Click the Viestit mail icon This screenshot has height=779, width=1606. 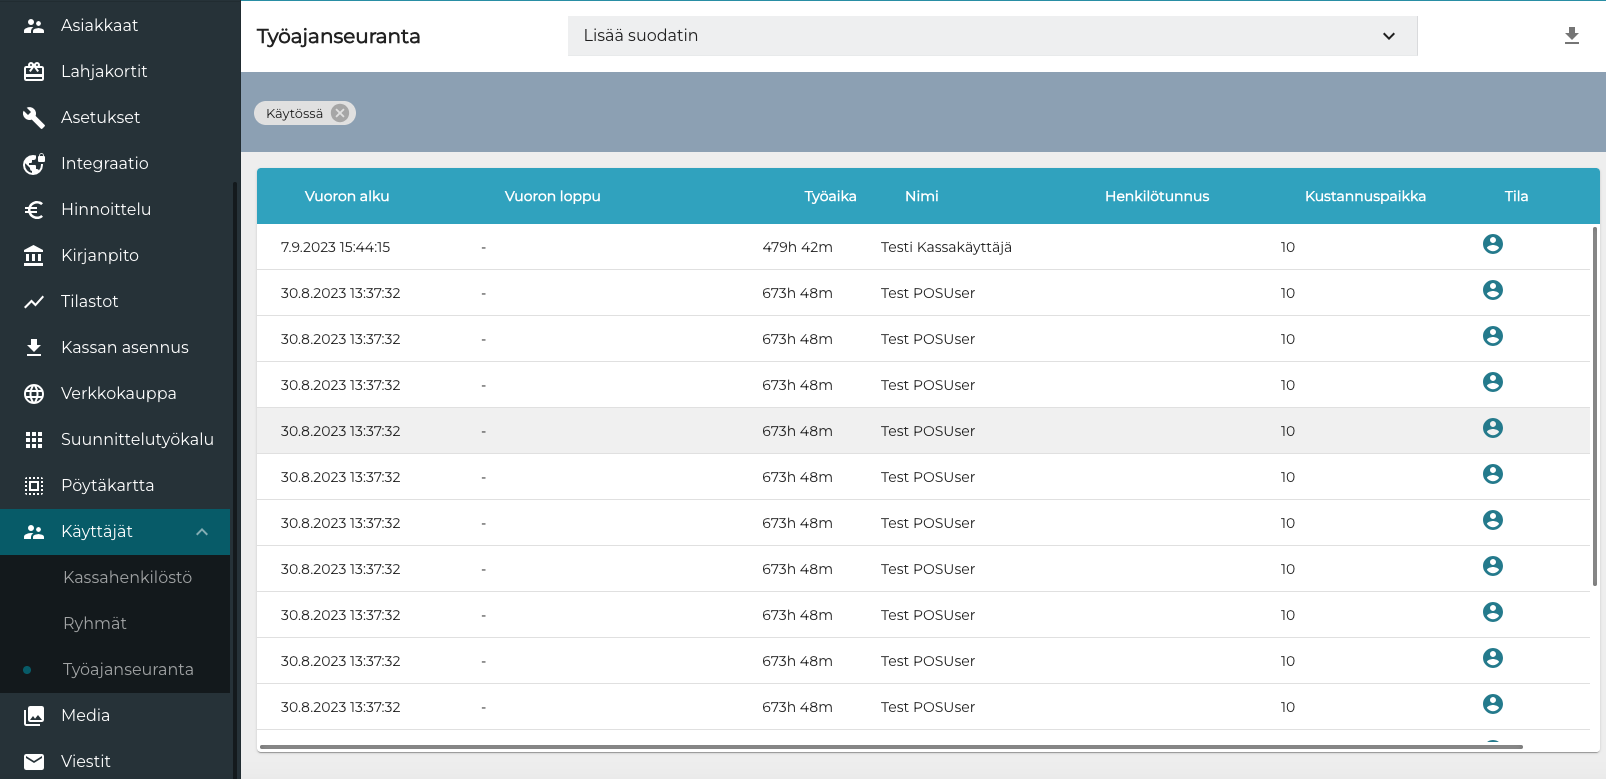tap(34, 762)
